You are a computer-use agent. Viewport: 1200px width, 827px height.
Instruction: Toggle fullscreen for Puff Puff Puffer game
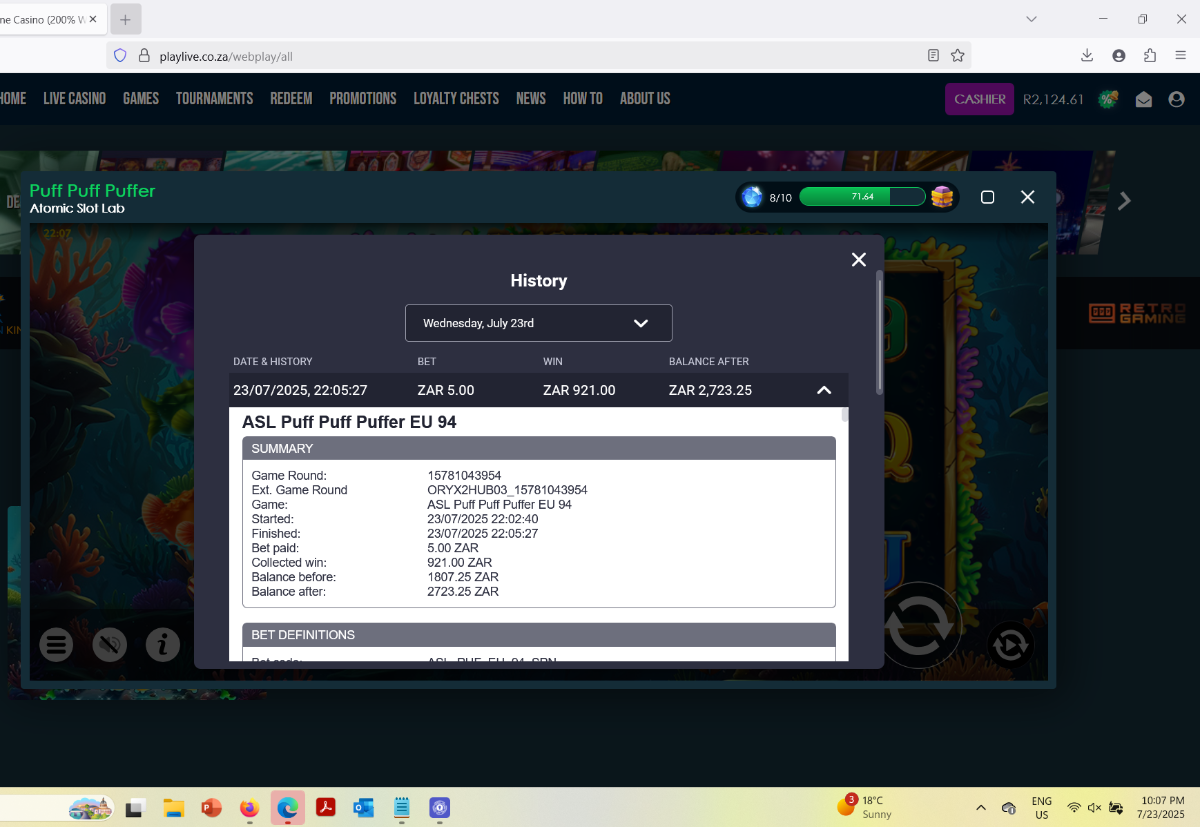tap(988, 197)
